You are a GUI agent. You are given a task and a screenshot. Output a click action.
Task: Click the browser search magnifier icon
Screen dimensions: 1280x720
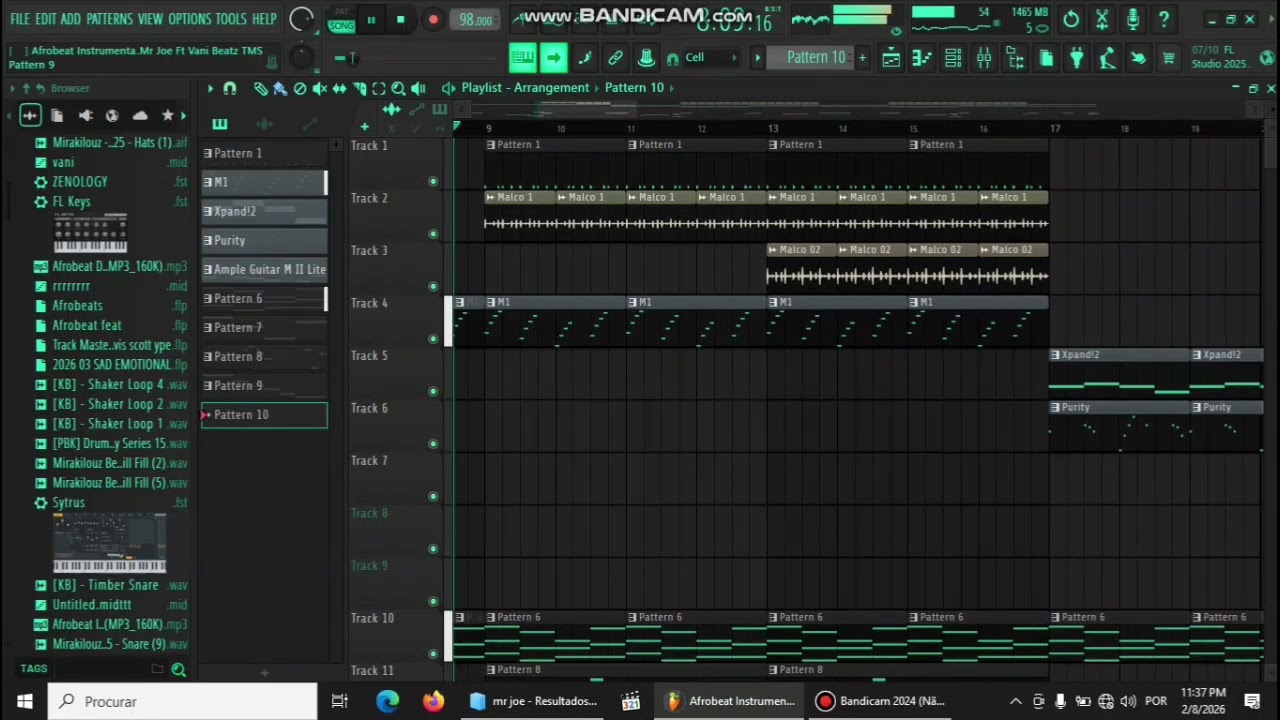(178, 670)
